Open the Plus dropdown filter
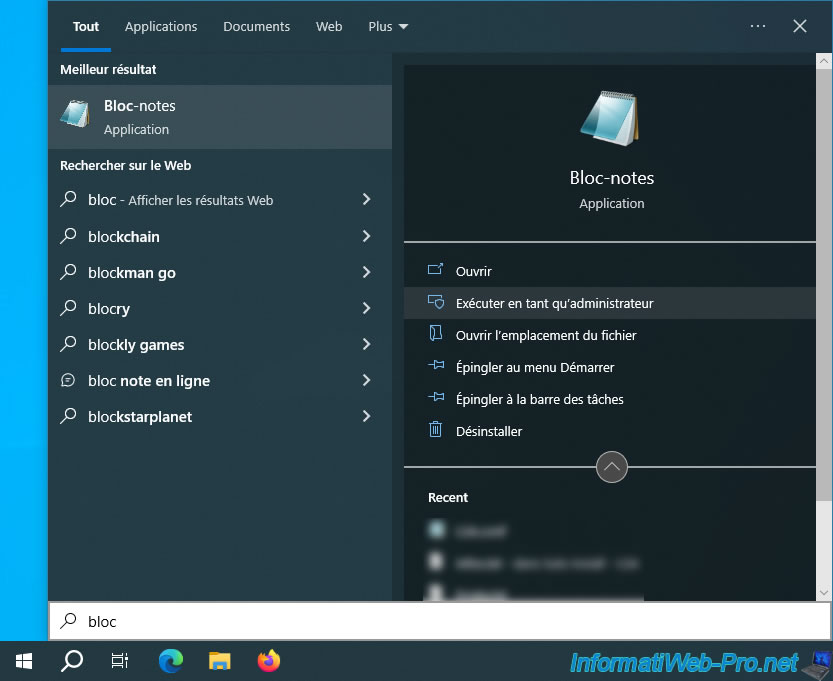Image resolution: width=833 pixels, height=681 pixels. pos(388,27)
